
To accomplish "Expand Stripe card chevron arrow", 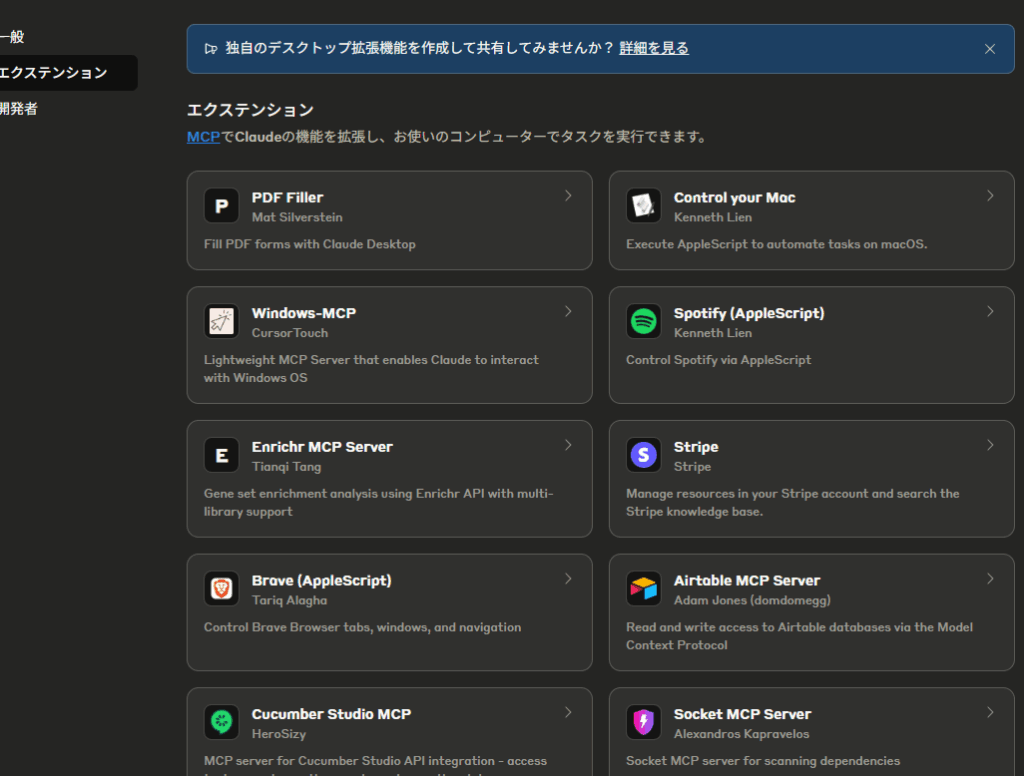I will pos(990,445).
